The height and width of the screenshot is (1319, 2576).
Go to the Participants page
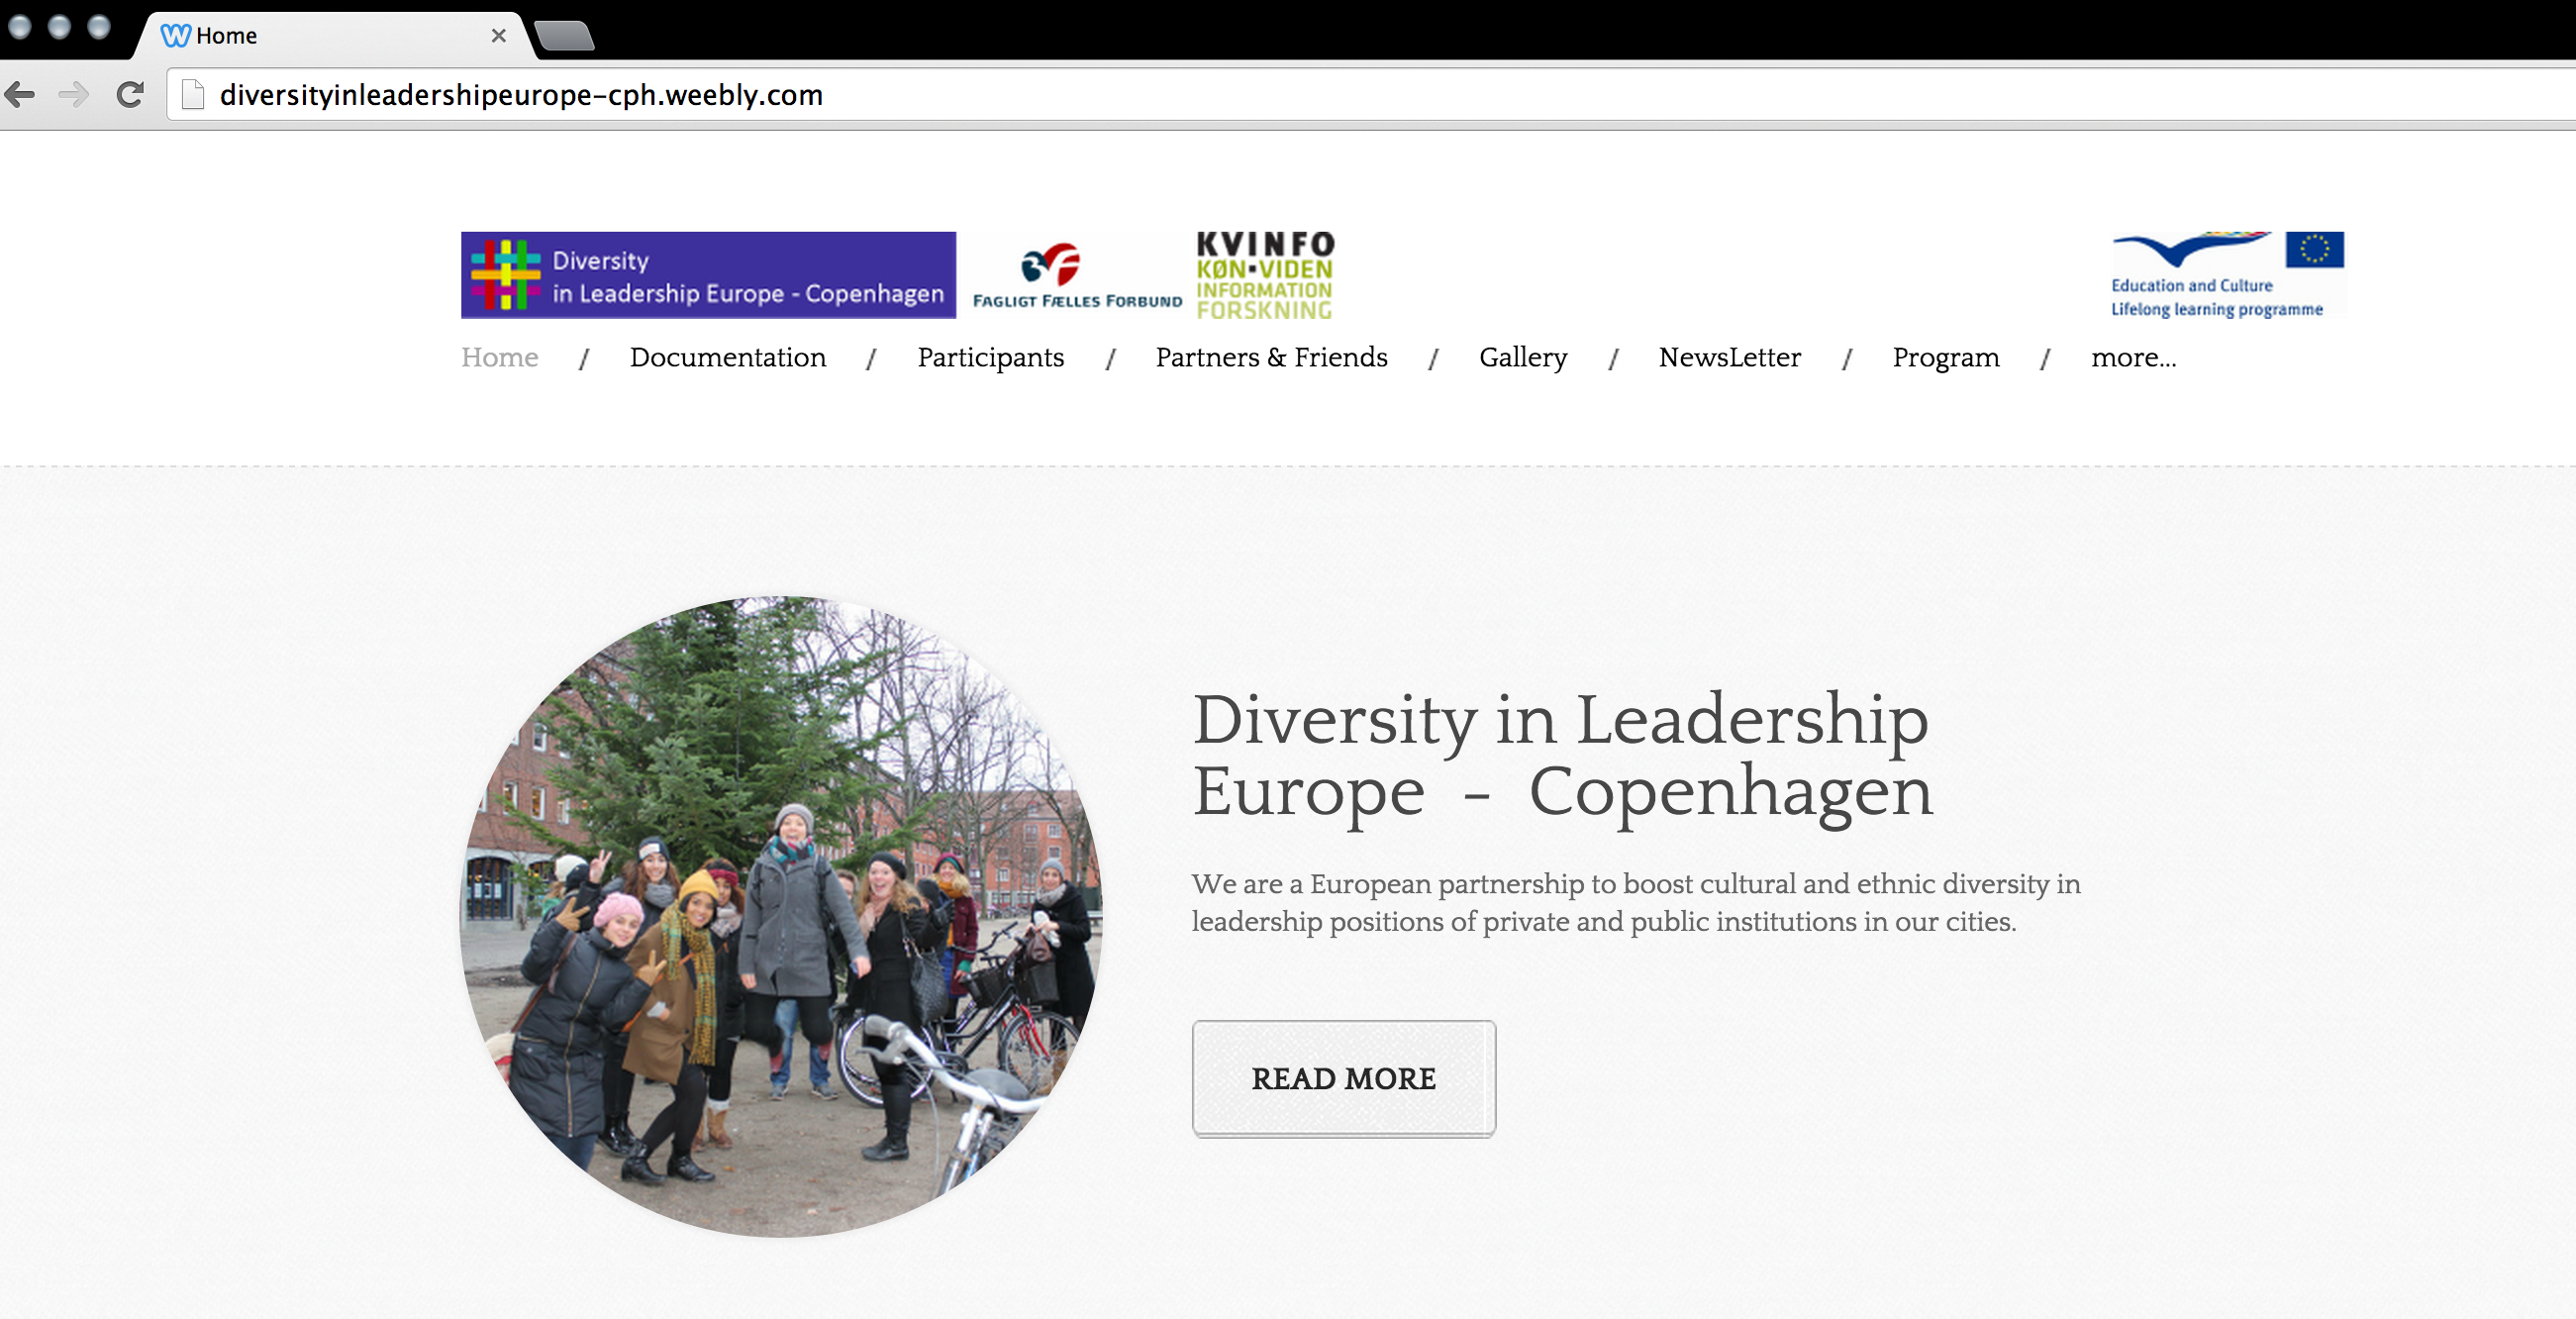coord(991,358)
